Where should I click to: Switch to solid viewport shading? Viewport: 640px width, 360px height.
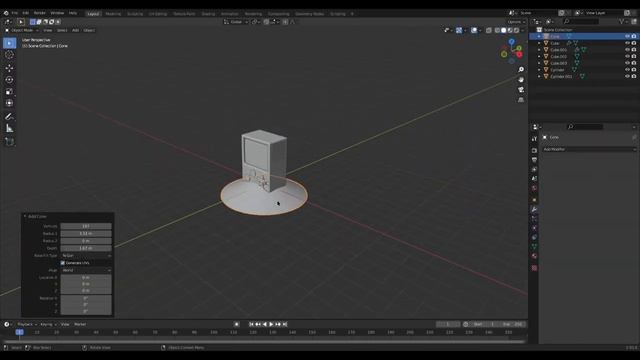(504, 30)
